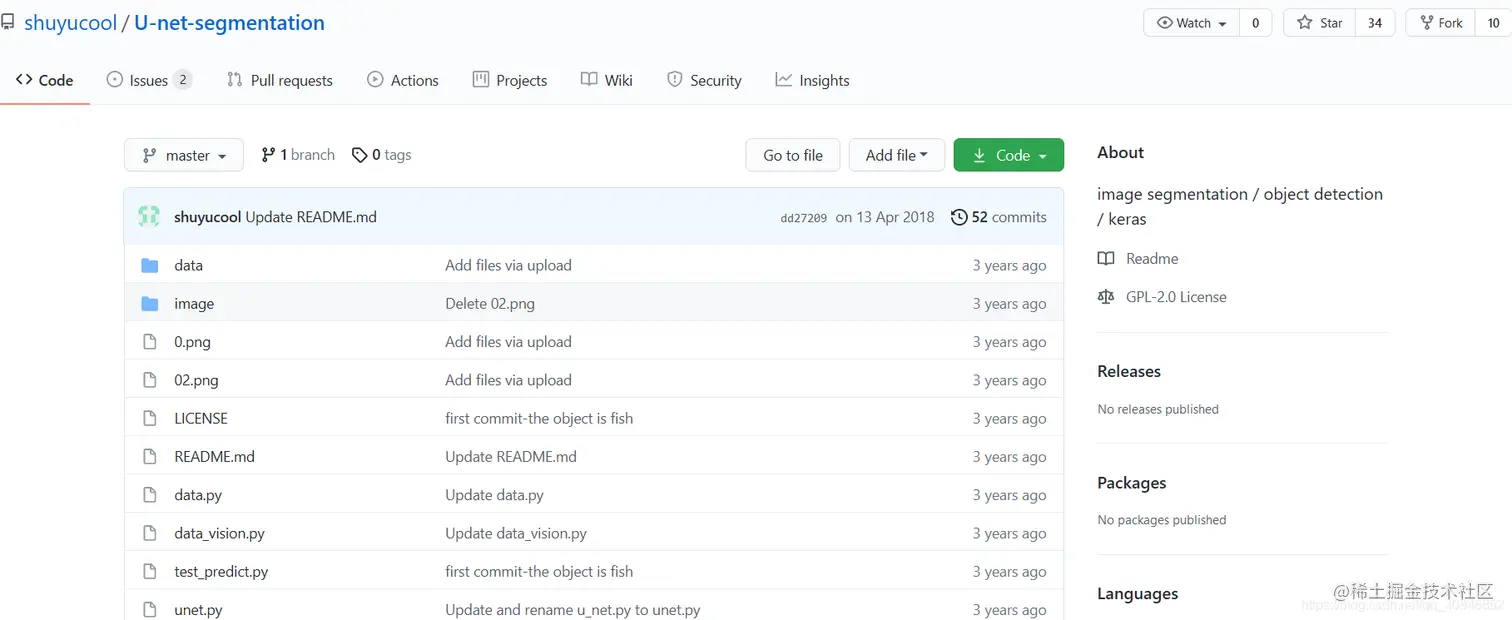Viewport: 1512px width, 620px height.
Task: Click shuyucool's avatar in commit bar
Action: click(x=149, y=216)
